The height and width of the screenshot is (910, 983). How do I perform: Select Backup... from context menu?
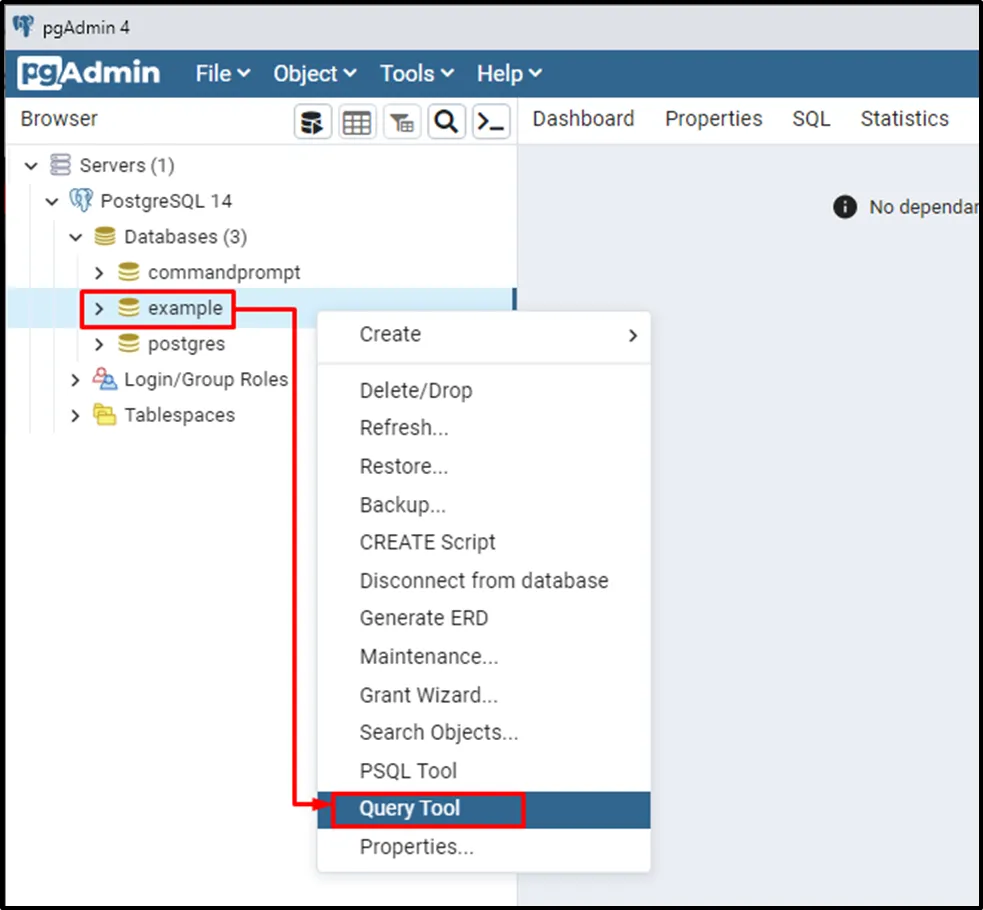click(402, 505)
